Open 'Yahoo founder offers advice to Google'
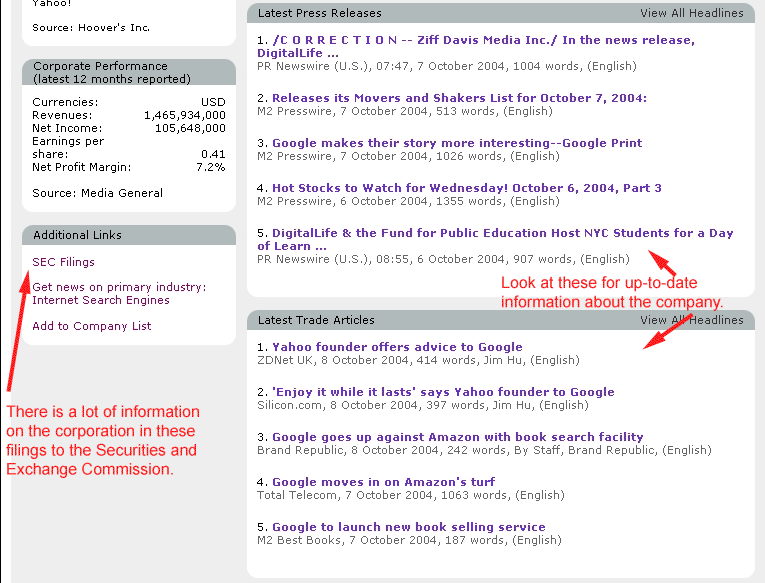The width and height of the screenshot is (765, 583). tap(397, 347)
